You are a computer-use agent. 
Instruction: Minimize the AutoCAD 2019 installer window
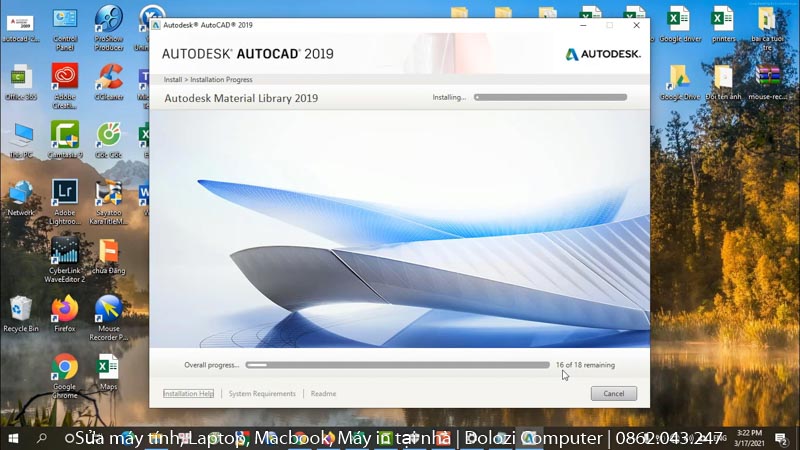click(585, 25)
